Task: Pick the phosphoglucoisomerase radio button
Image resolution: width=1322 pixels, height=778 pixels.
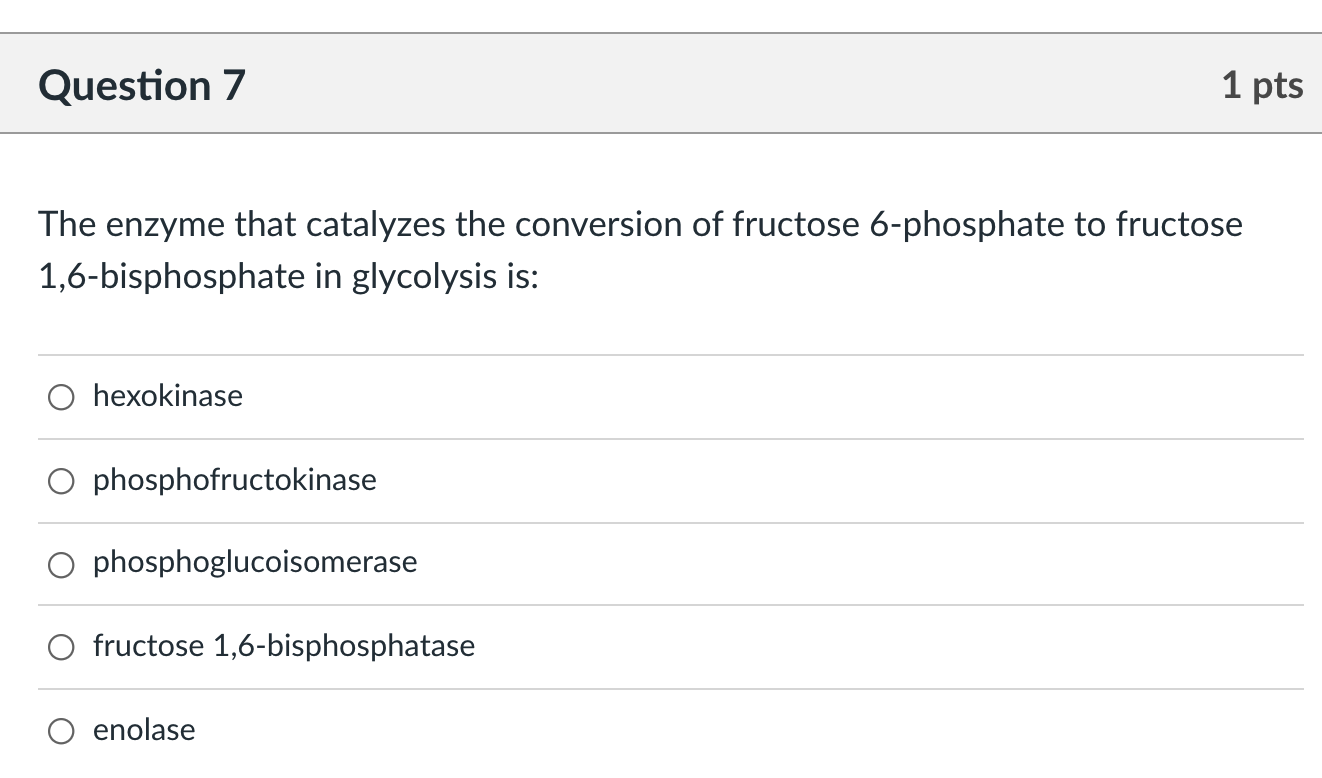Action: point(61,565)
